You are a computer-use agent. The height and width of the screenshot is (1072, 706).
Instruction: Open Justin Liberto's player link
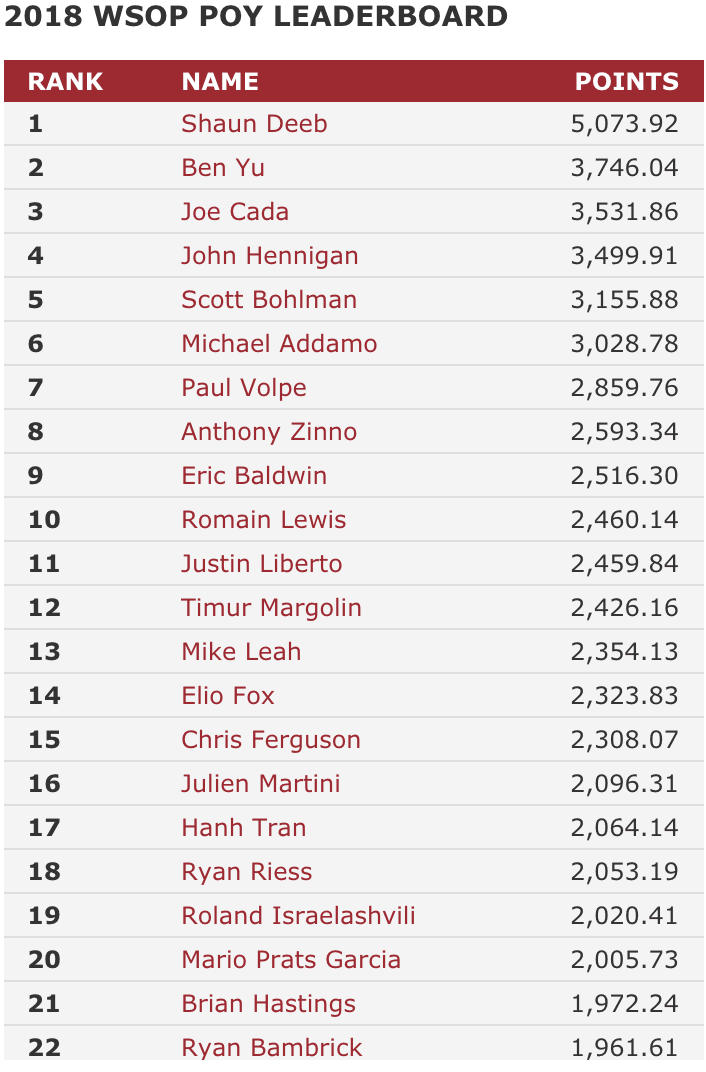click(262, 564)
